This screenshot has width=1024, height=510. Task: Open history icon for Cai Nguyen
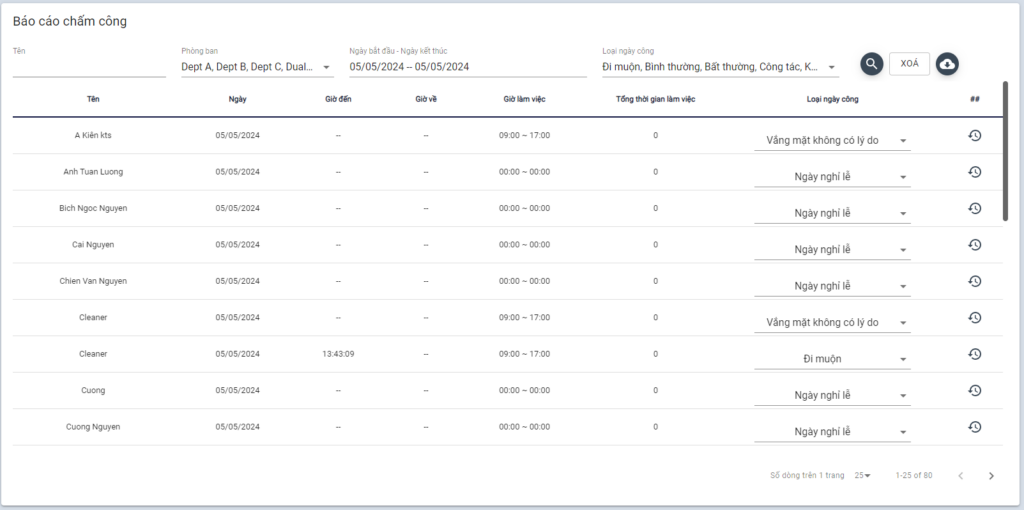coord(974,245)
